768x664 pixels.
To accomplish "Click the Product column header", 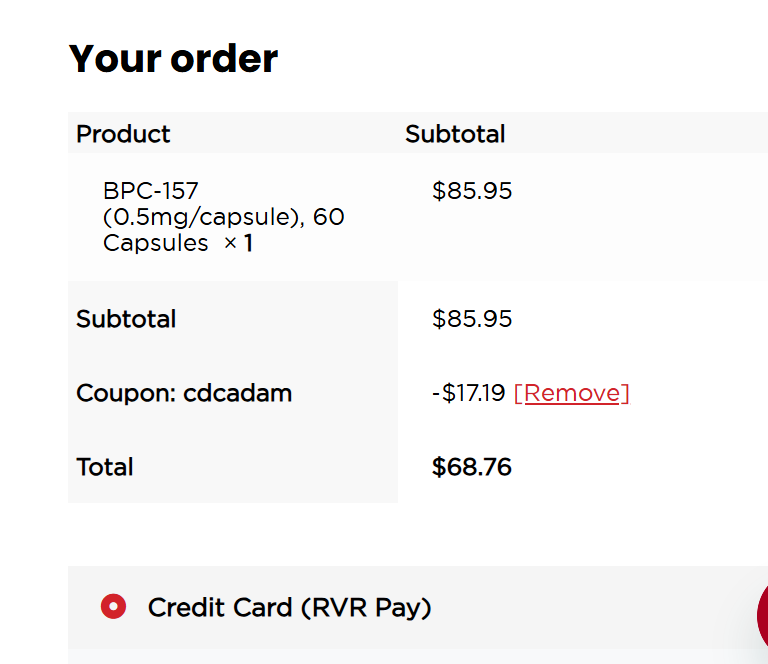I will (x=123, y=134).
